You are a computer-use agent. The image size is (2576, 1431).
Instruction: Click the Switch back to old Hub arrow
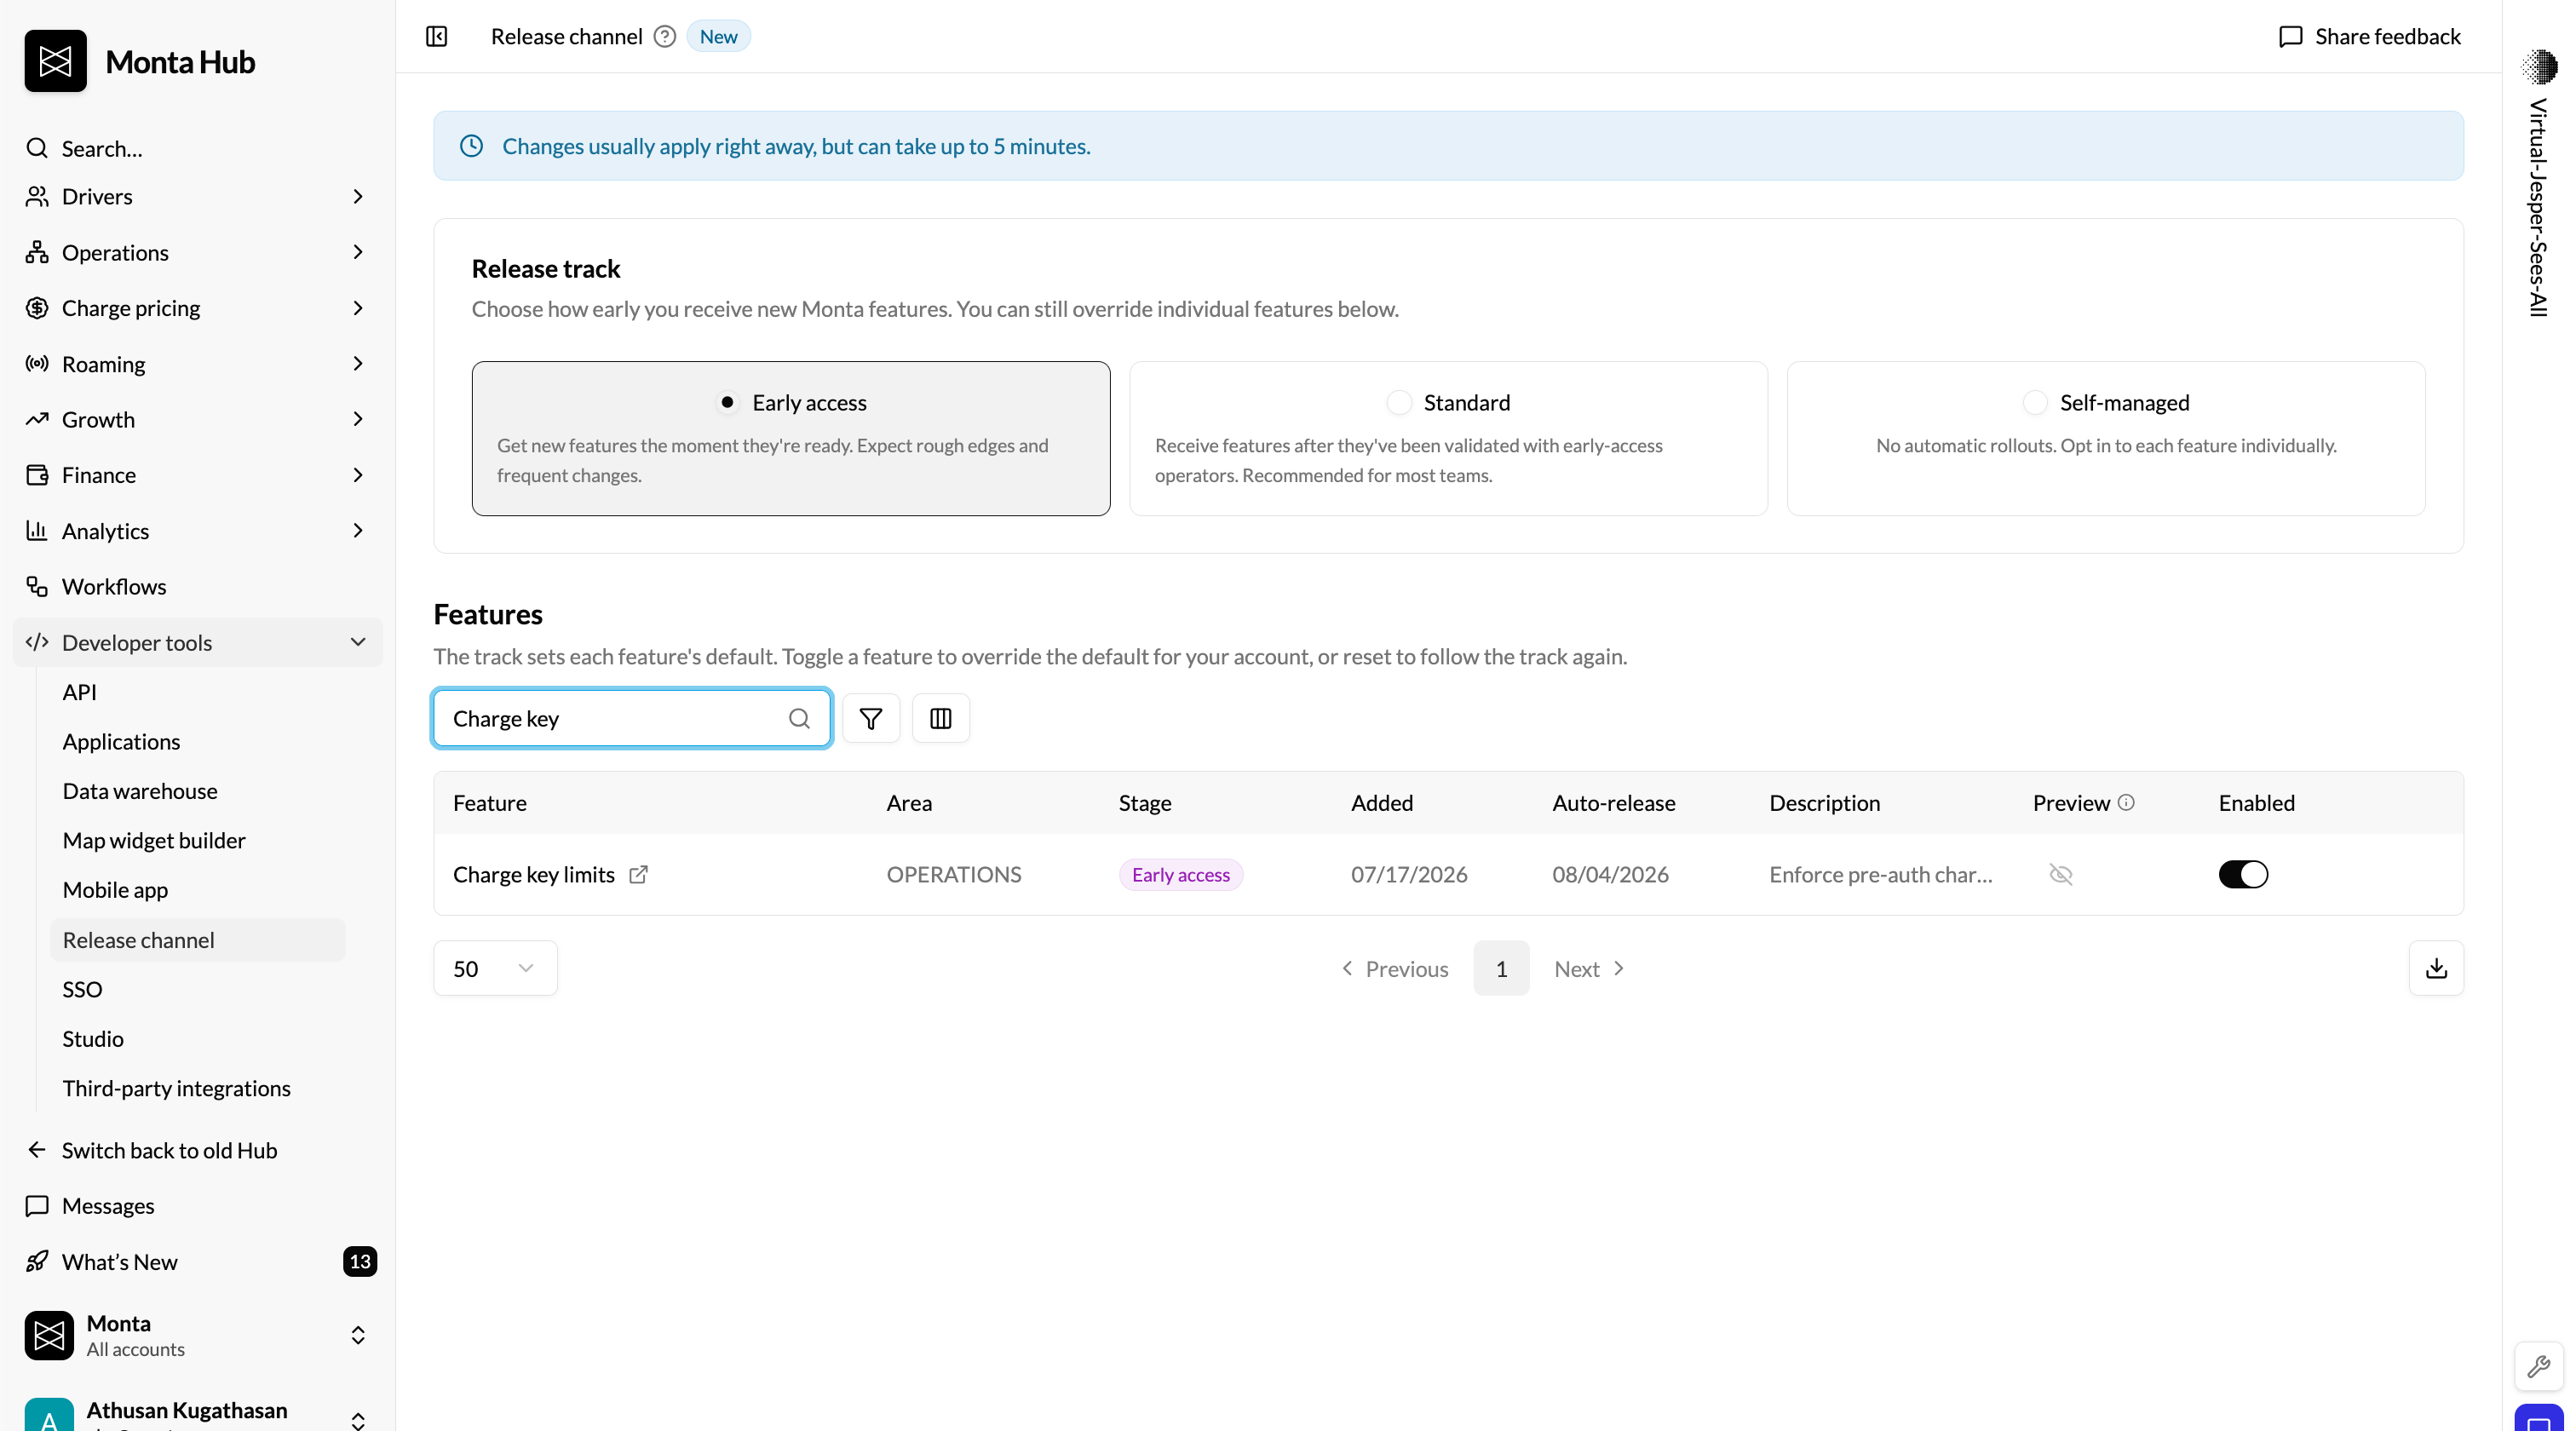pos(37,1150)
